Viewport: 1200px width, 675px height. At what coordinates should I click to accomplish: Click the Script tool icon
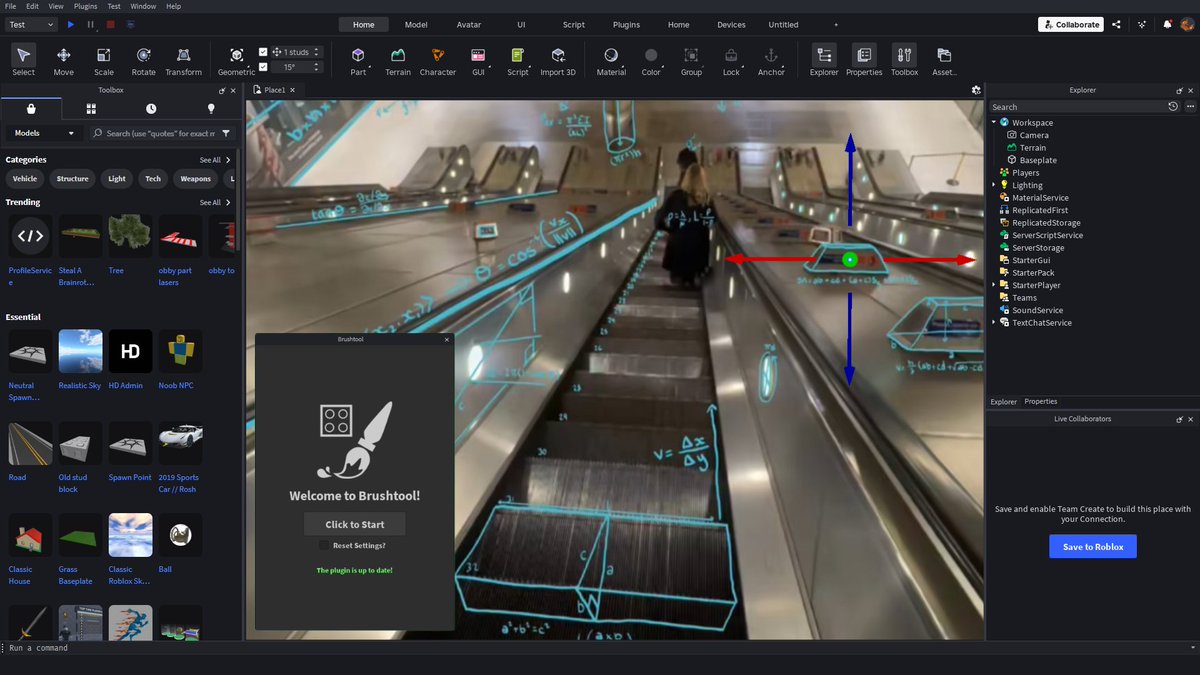pyautogui.click(x=517, y=60)
